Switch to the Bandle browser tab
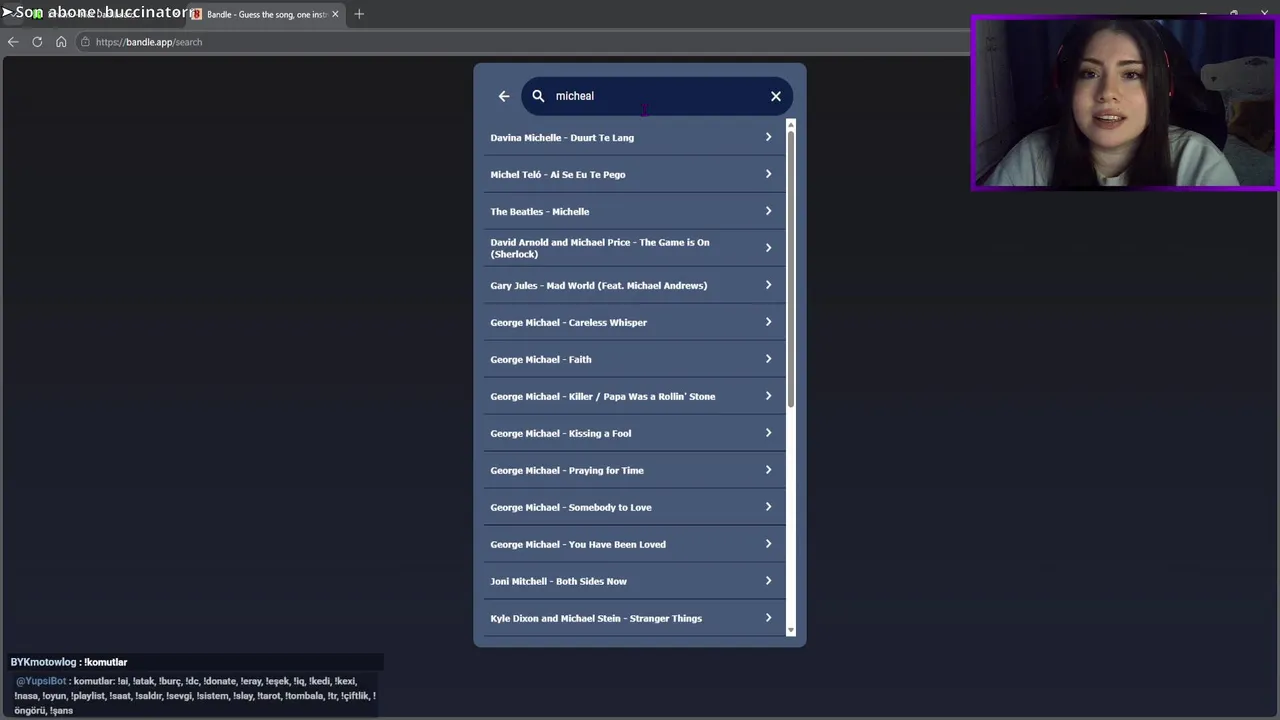This screenshot has width=1280, height=720. (265, 14)
